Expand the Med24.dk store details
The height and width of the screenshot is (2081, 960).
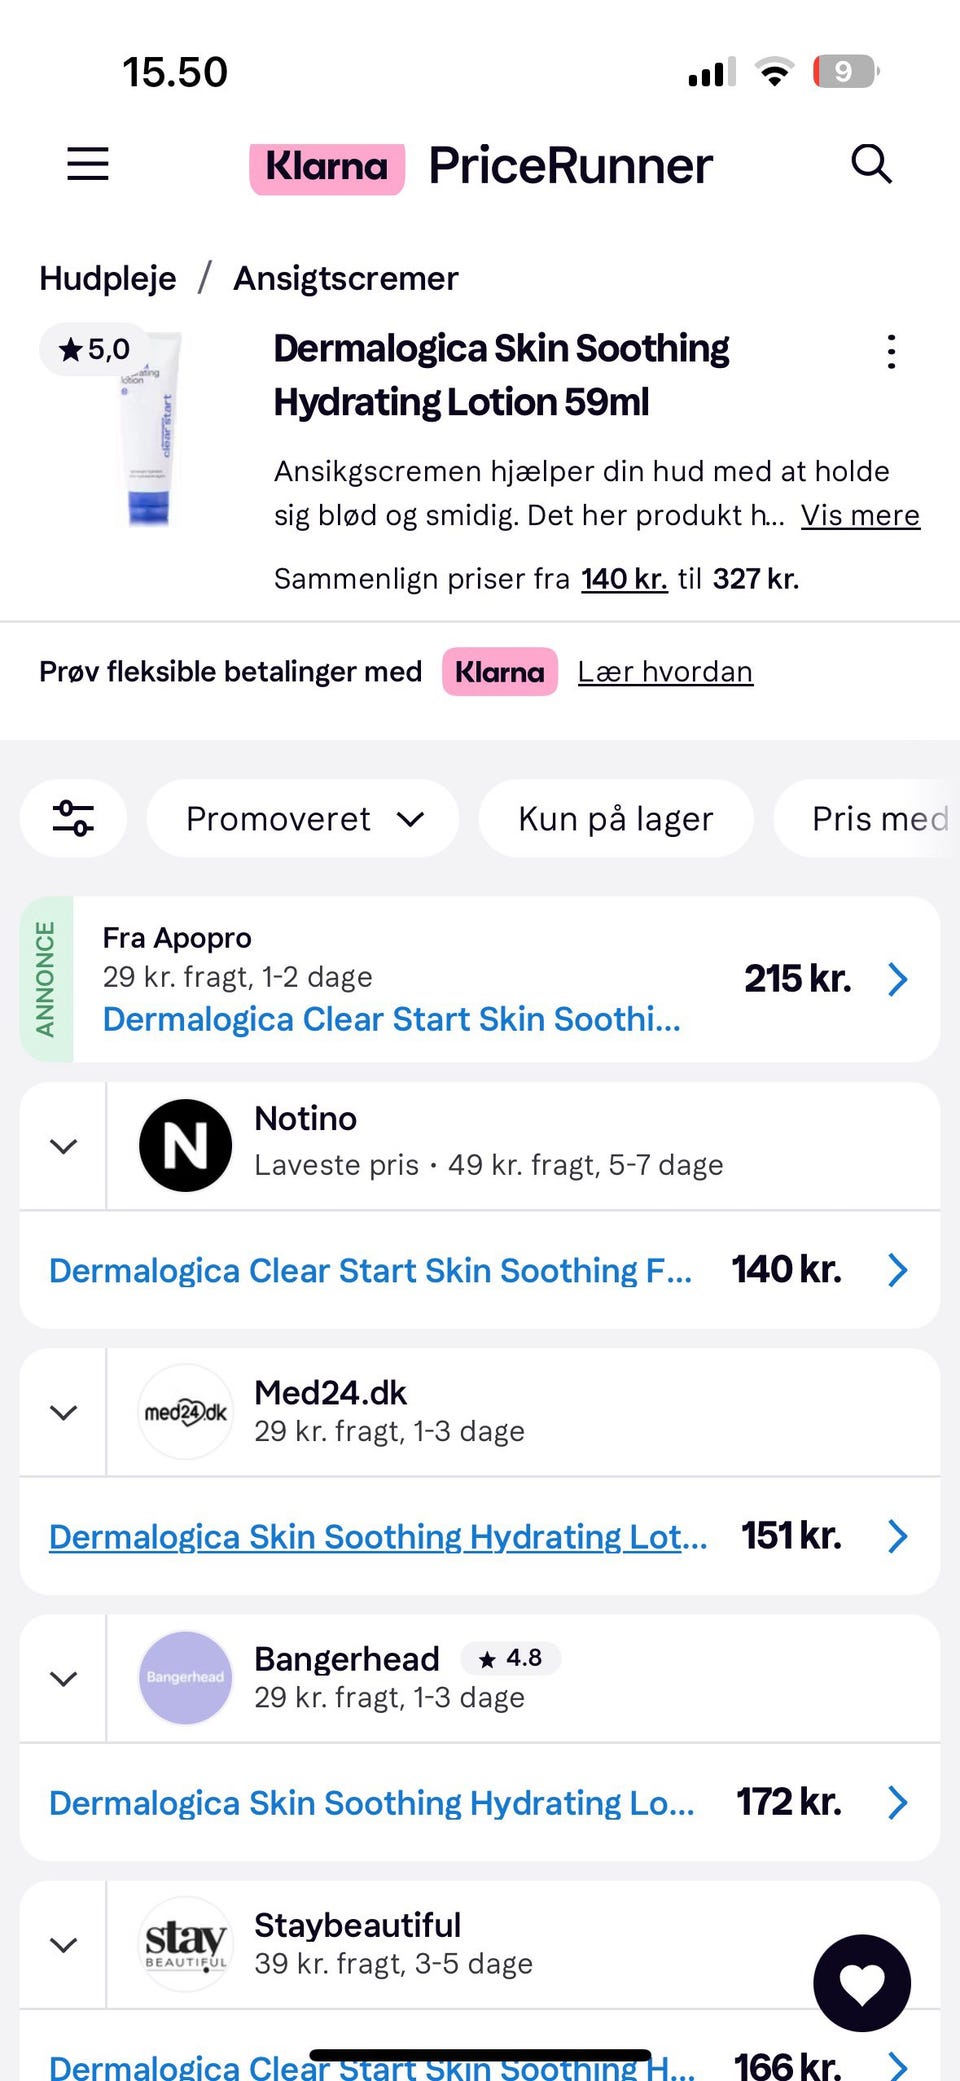(x=64, y=1412)
